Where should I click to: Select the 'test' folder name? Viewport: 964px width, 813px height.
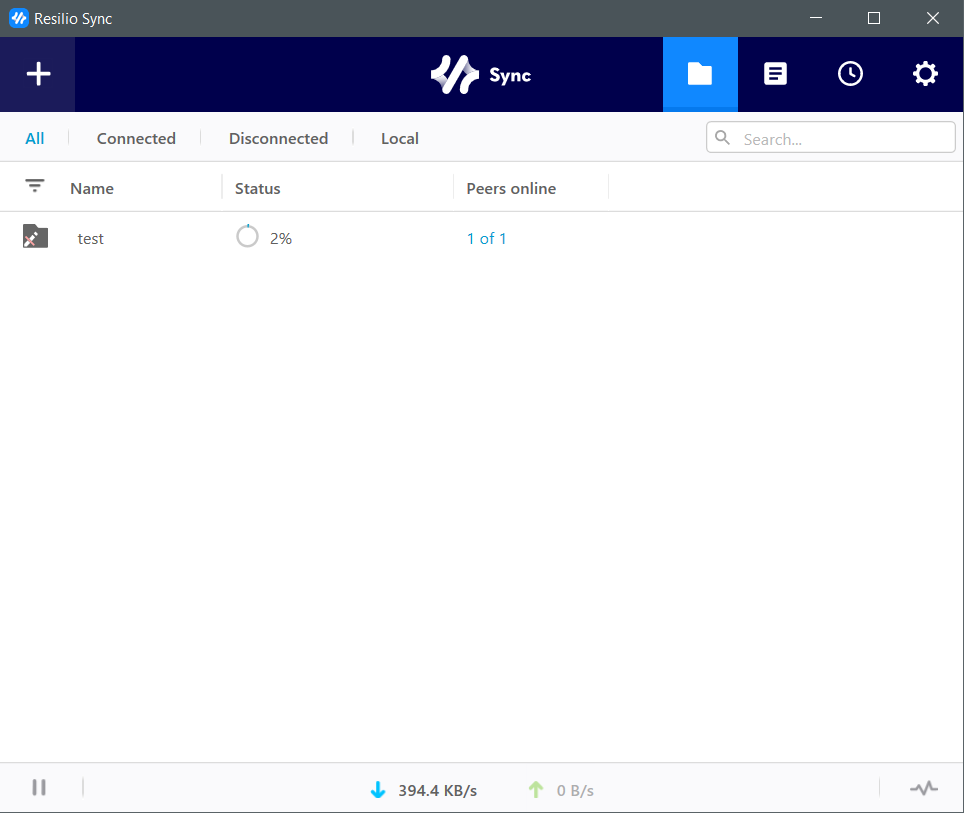tap(90, 239)
